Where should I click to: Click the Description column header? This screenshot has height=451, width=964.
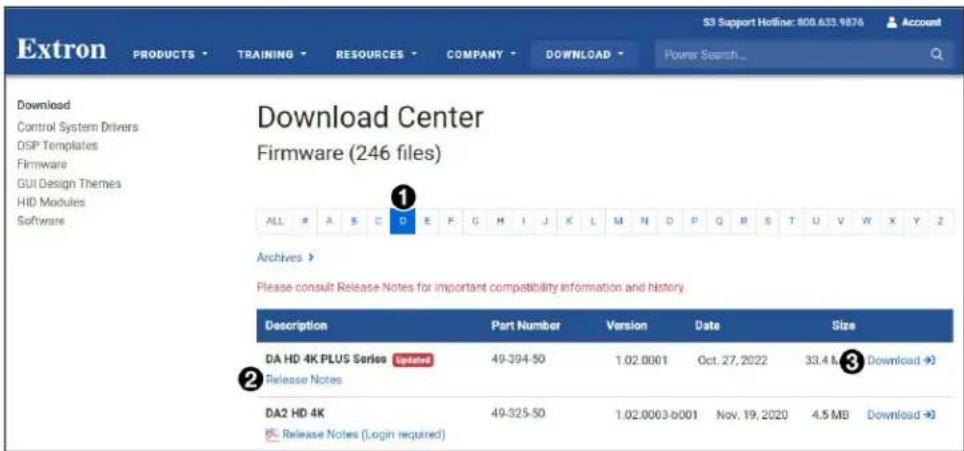click(296, 326)
